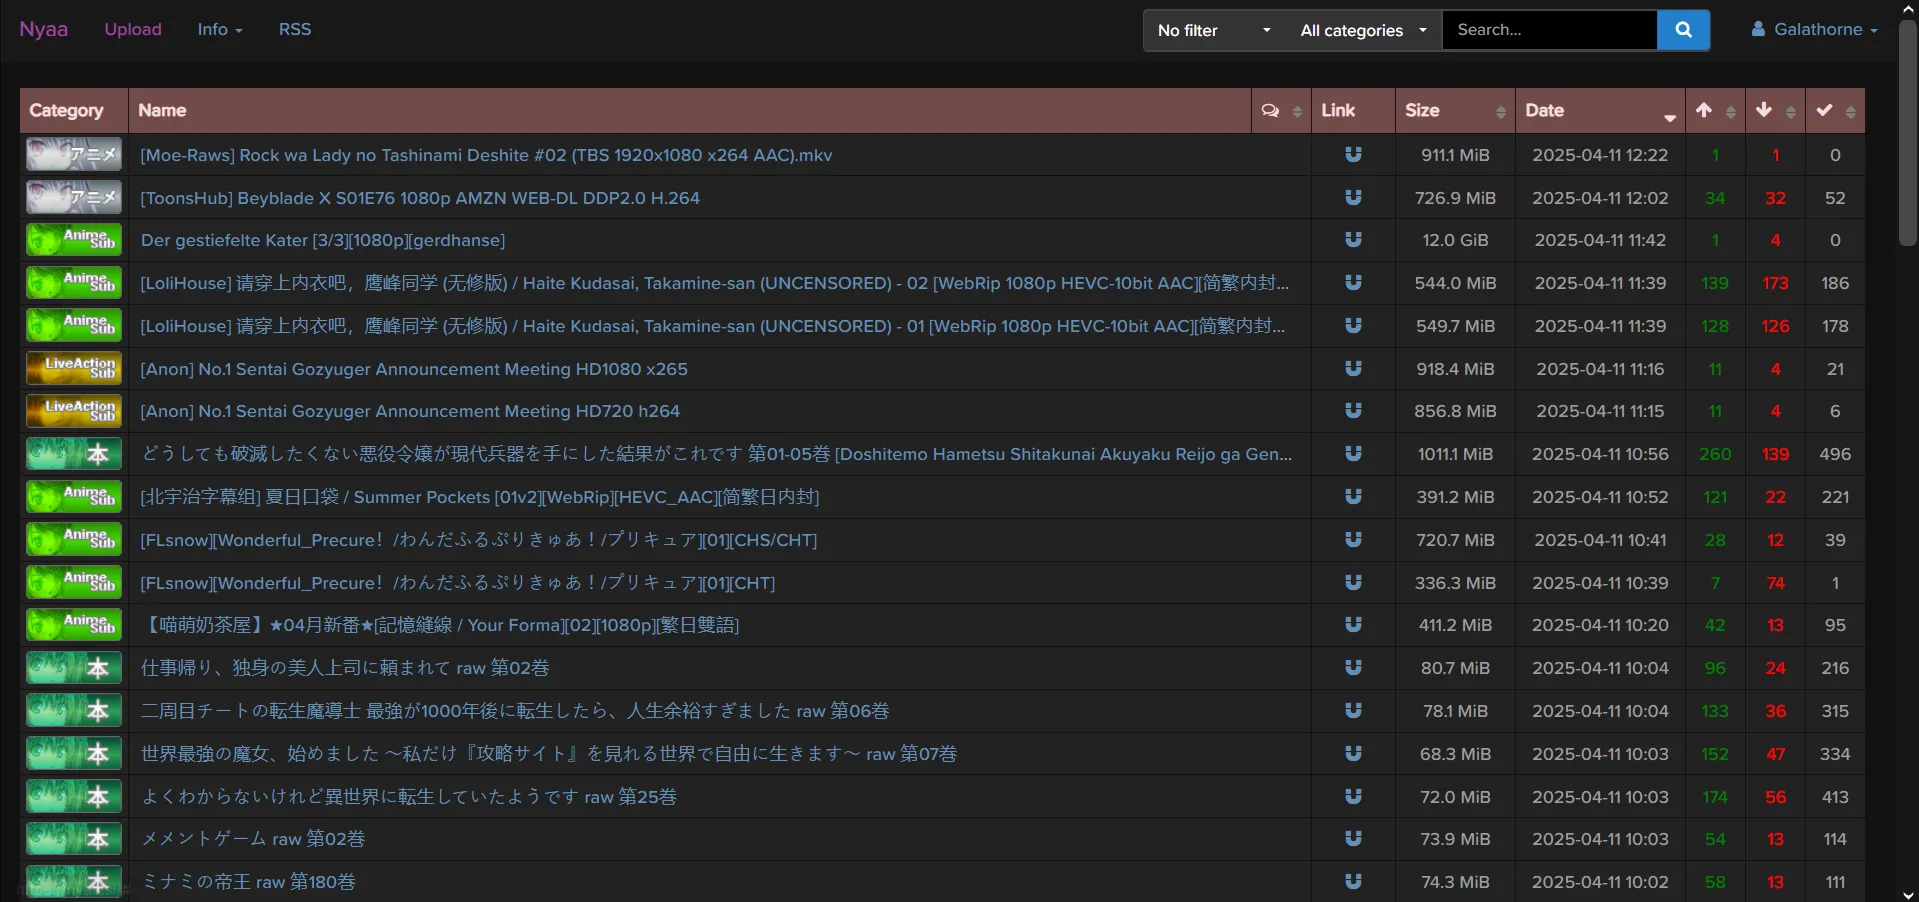This screenshot has width=1919, height=902.
Task: Click Anime Sub category icon for Your Forma row
Action: pos(74,625)
